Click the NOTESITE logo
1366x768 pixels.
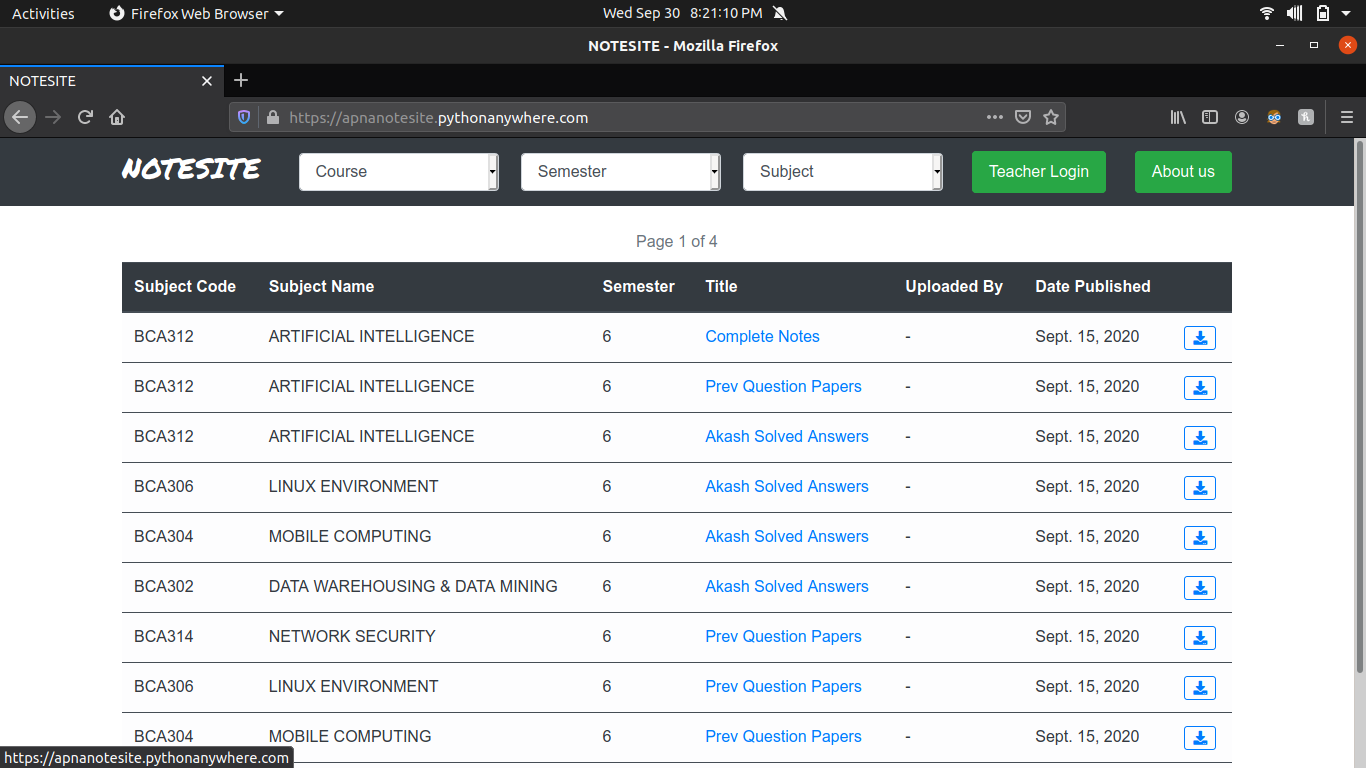click(x=191, y=170)
